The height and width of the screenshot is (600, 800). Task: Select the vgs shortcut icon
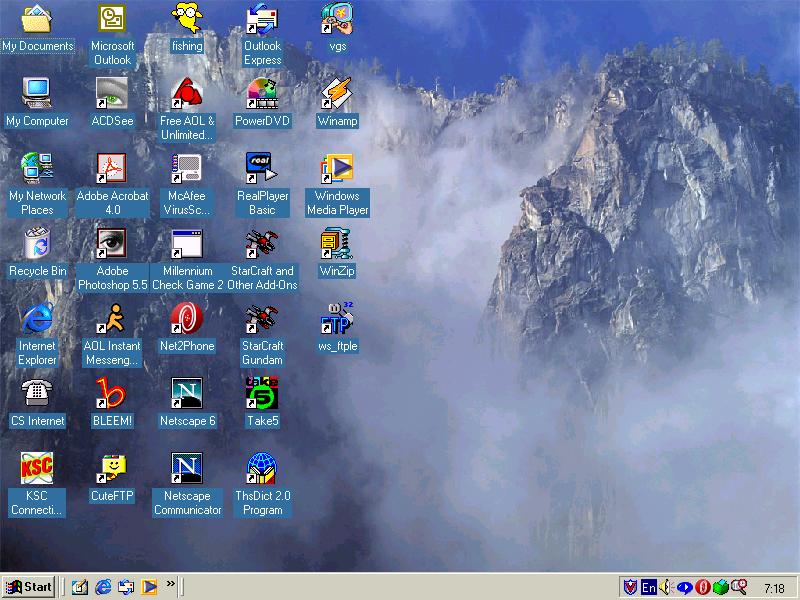(x=337, y=18)
